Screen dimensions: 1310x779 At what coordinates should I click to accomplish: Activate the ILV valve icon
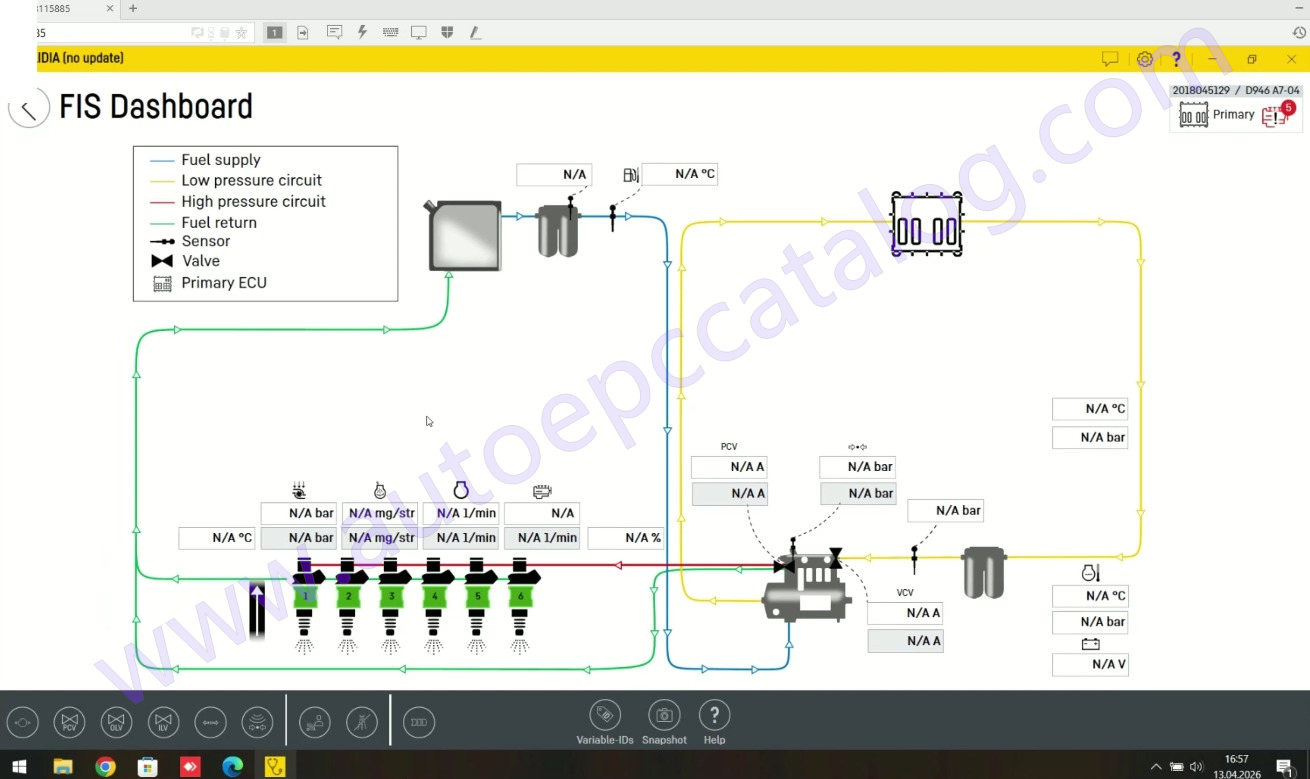163,721
